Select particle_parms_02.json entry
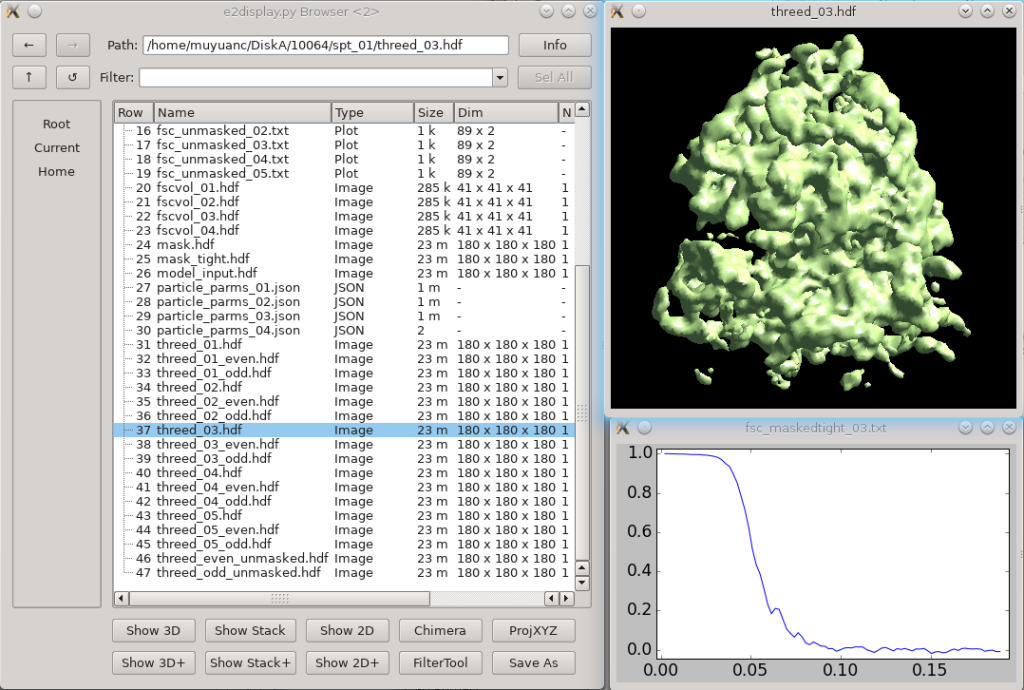Image resolution: width=1024 pixels, height=690 pixels. pos(228,302)
